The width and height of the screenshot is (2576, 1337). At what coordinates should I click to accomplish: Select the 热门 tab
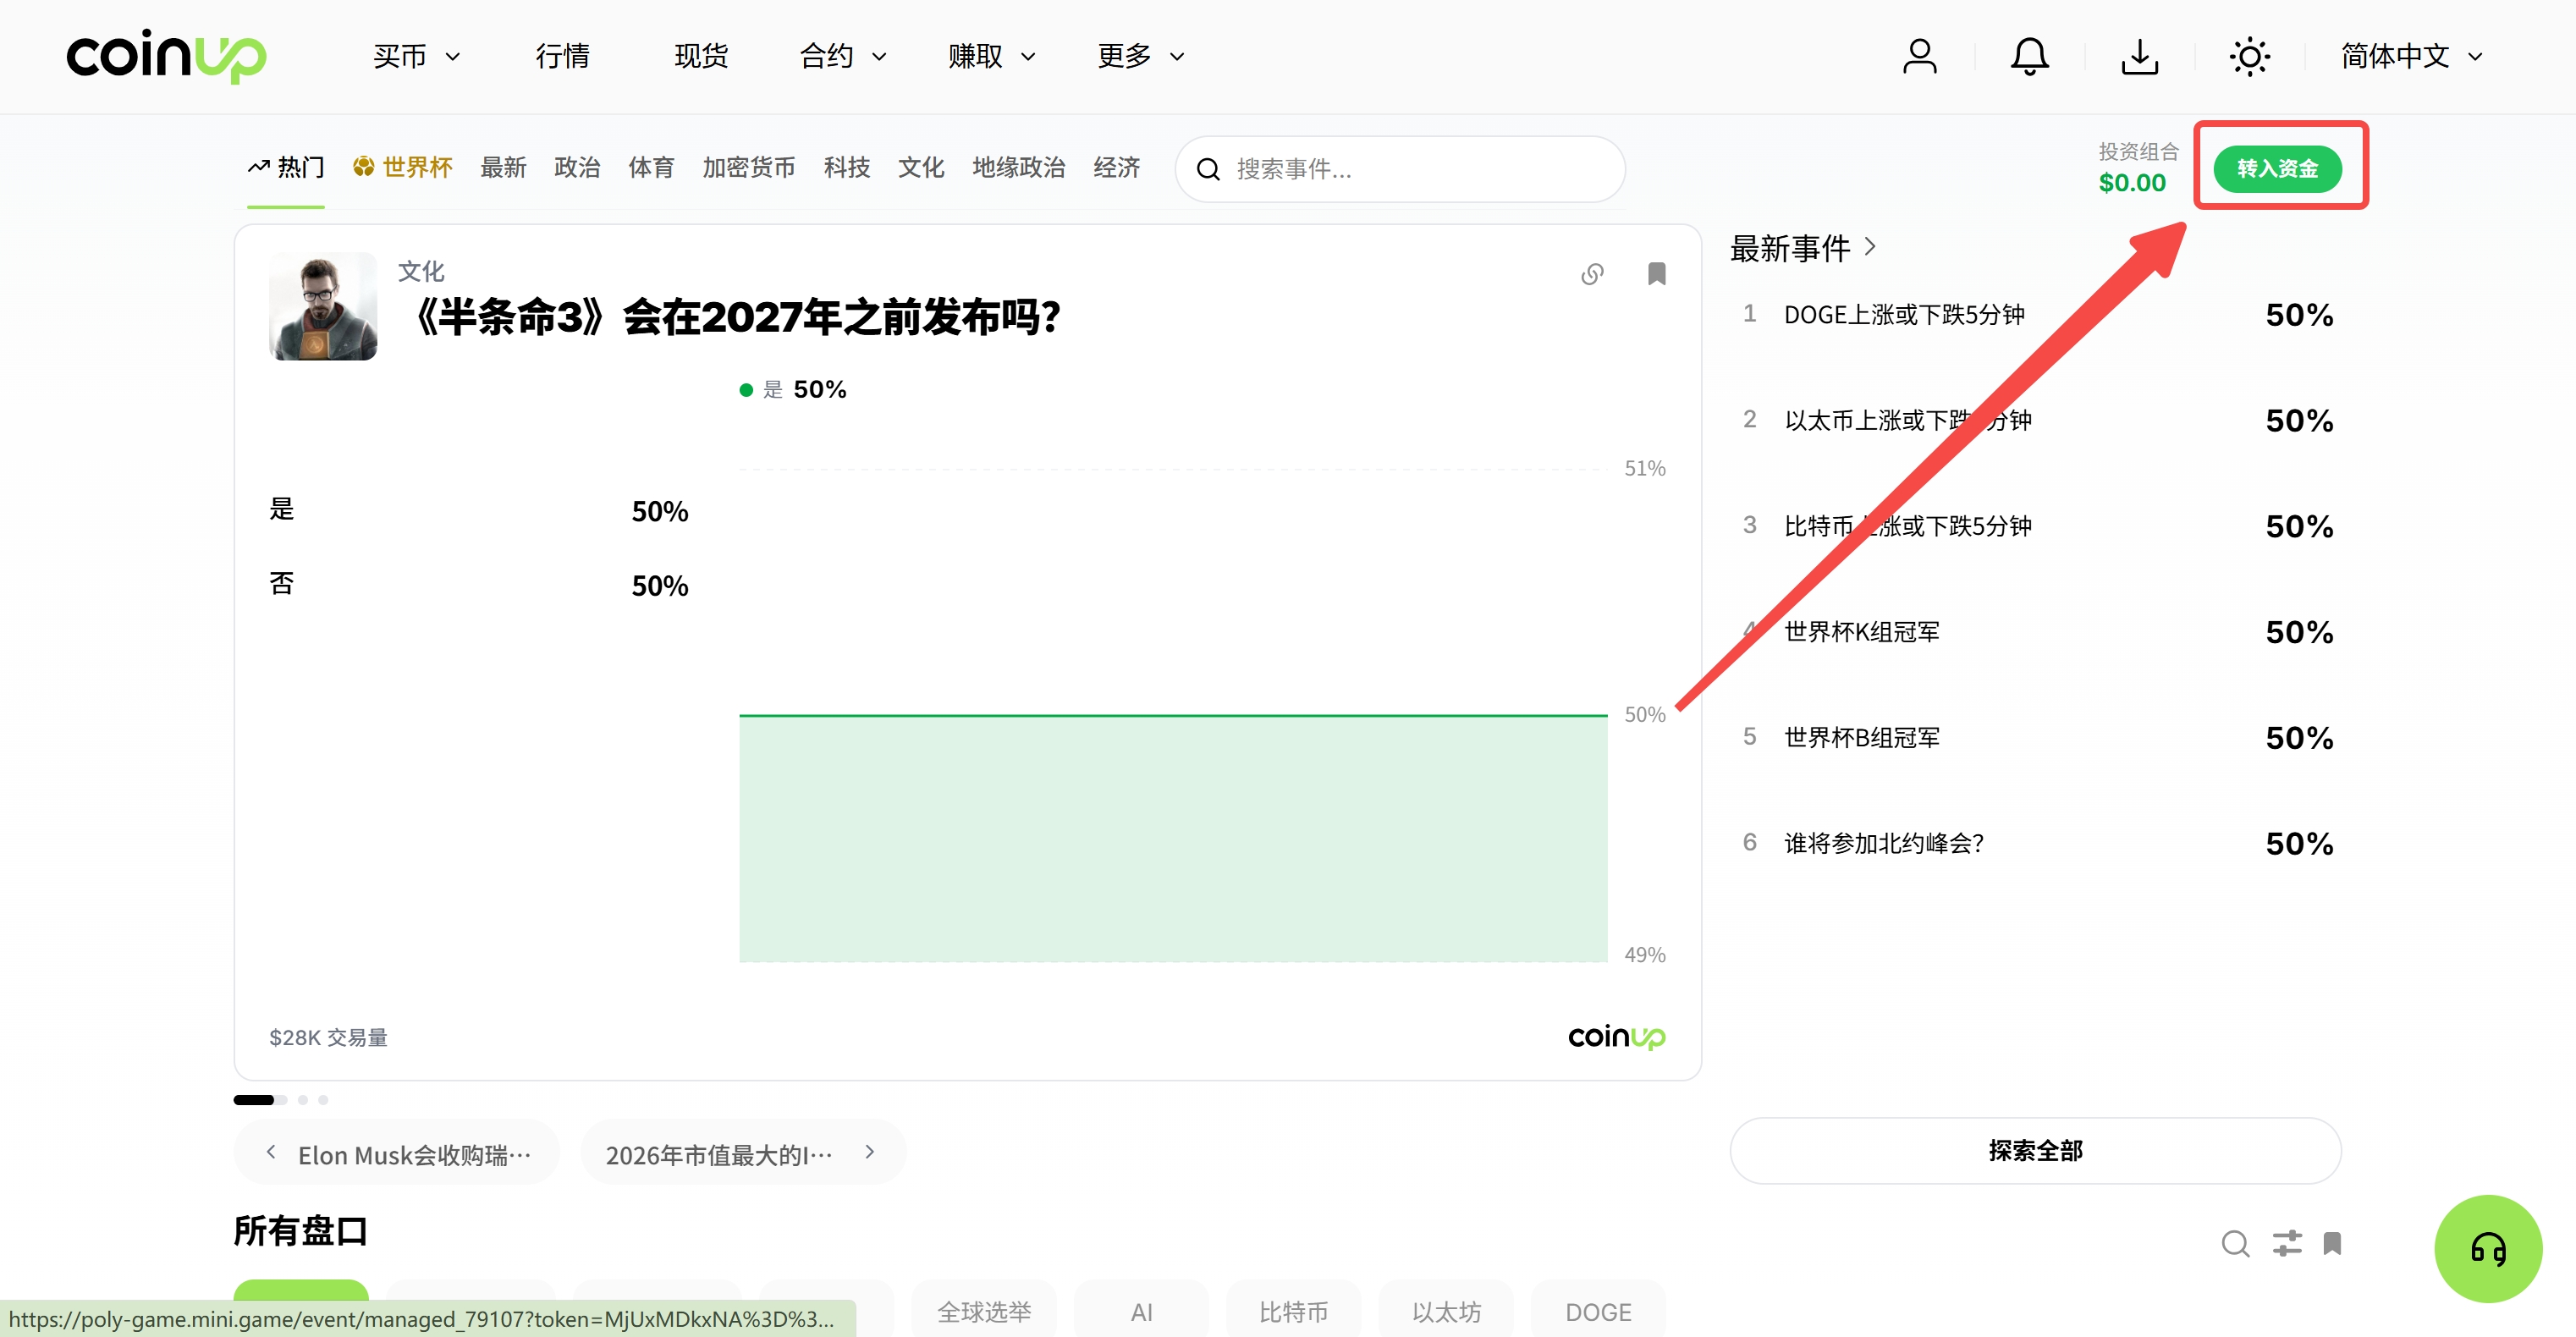pos(286,167)
